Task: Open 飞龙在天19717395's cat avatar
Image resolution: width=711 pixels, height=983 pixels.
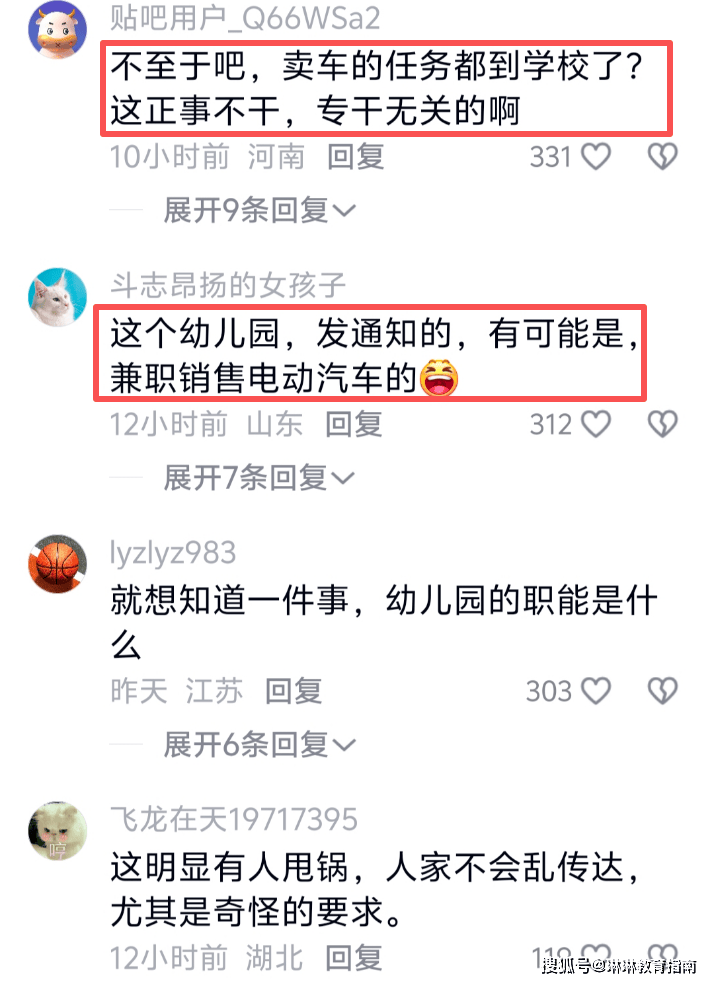Action: click(x=58, y=831)
